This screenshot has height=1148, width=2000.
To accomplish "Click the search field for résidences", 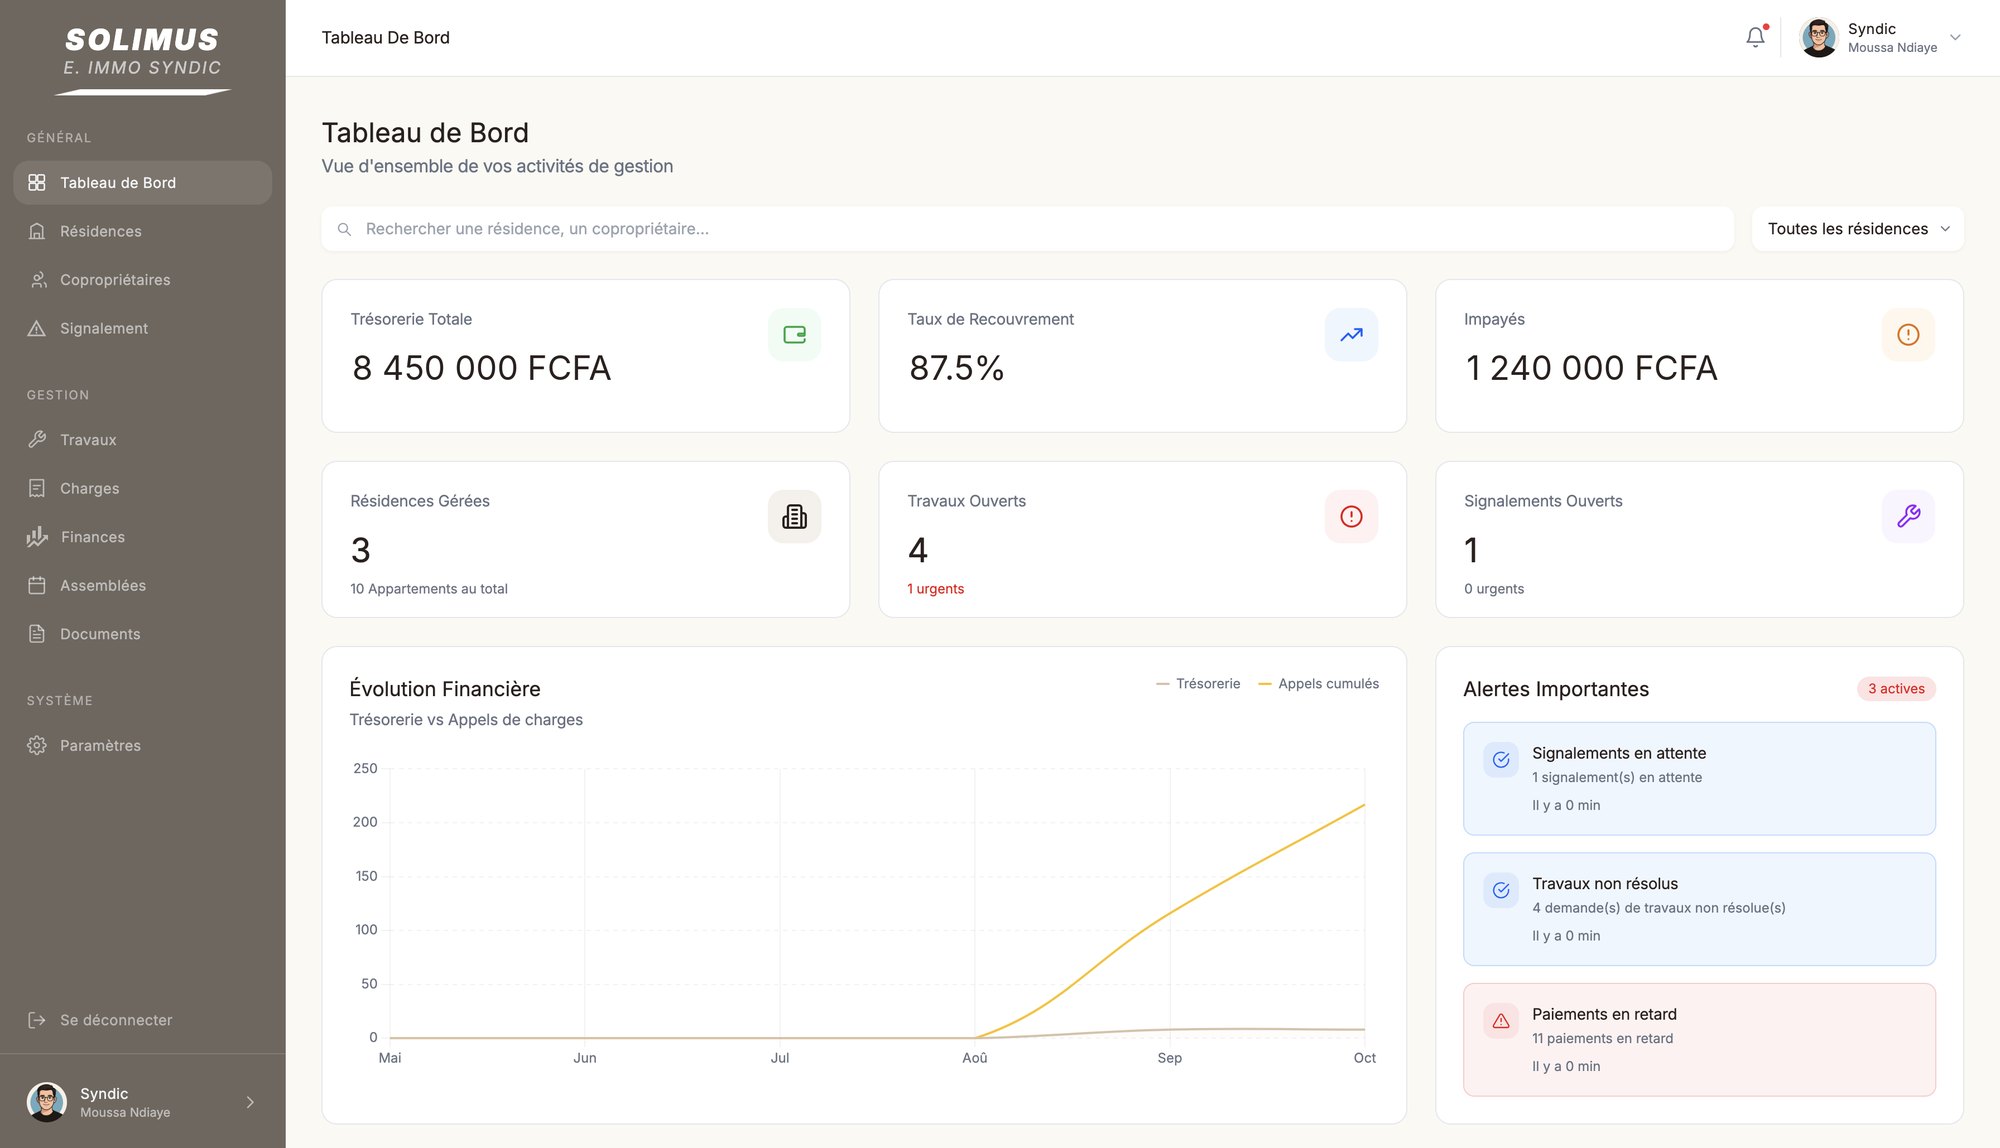I will pyautogui.click(x=1027, y=229).
